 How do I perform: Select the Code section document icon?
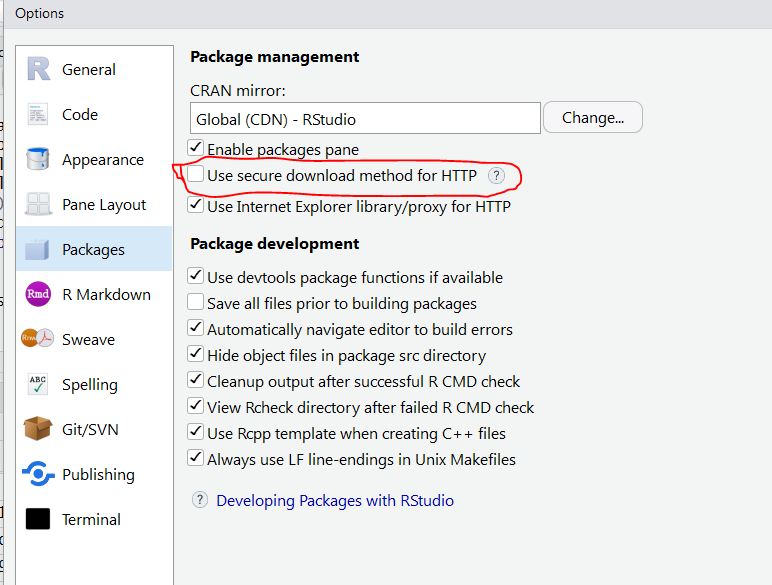(x=38, y=114)
